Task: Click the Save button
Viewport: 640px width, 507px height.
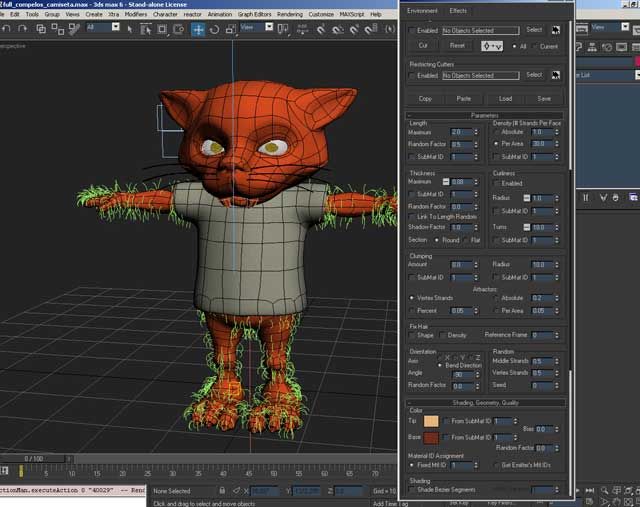Action: [x=544, y=99]
